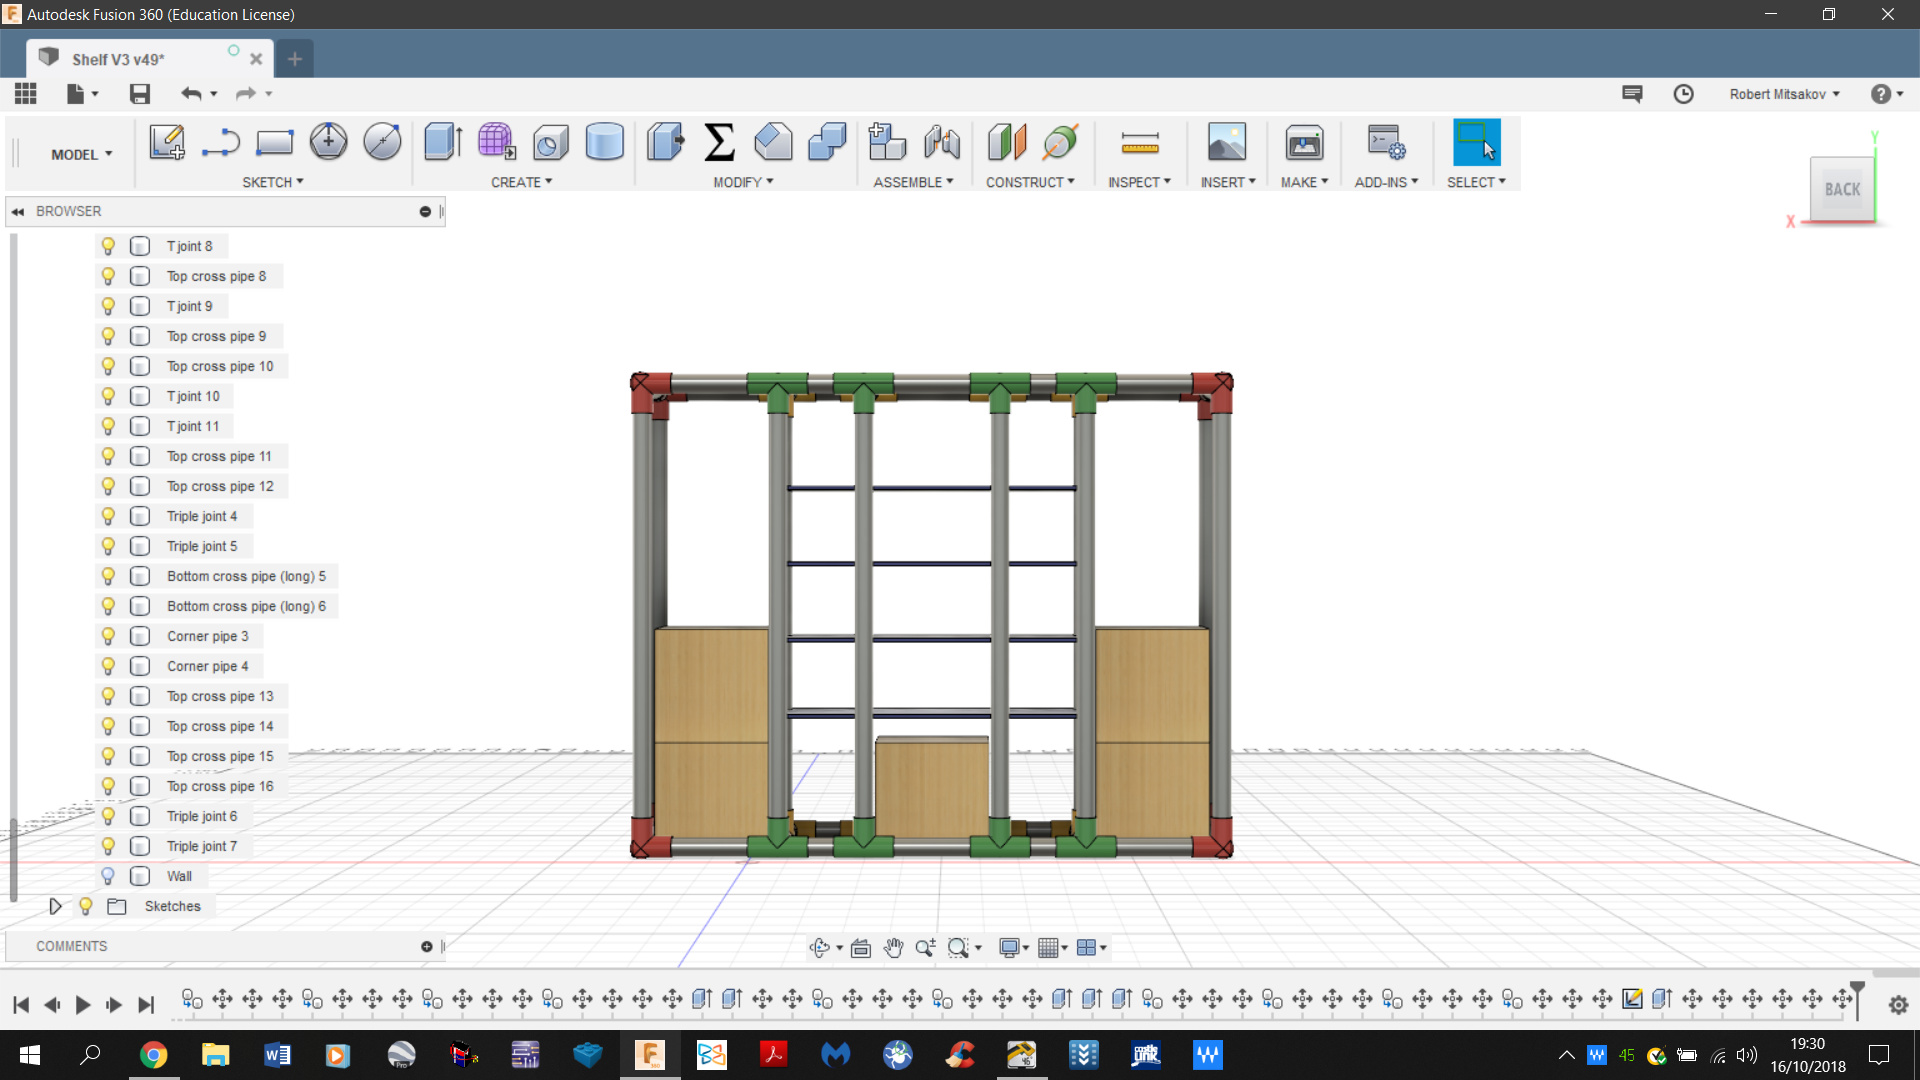
Task: Select the Fillet tool
Action: coord(773,142)
